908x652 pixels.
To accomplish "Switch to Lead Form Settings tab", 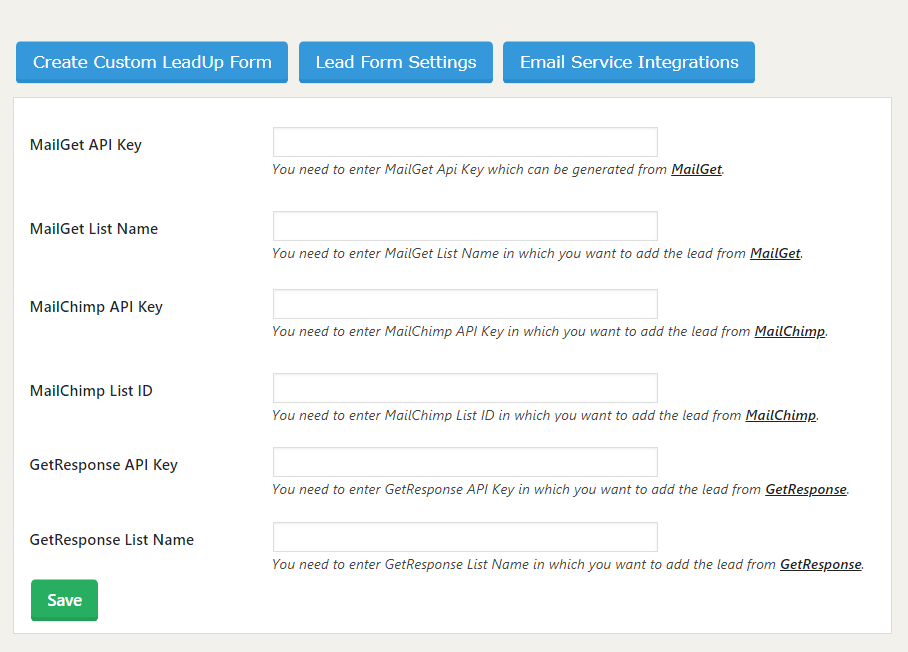I will [396, 62].
